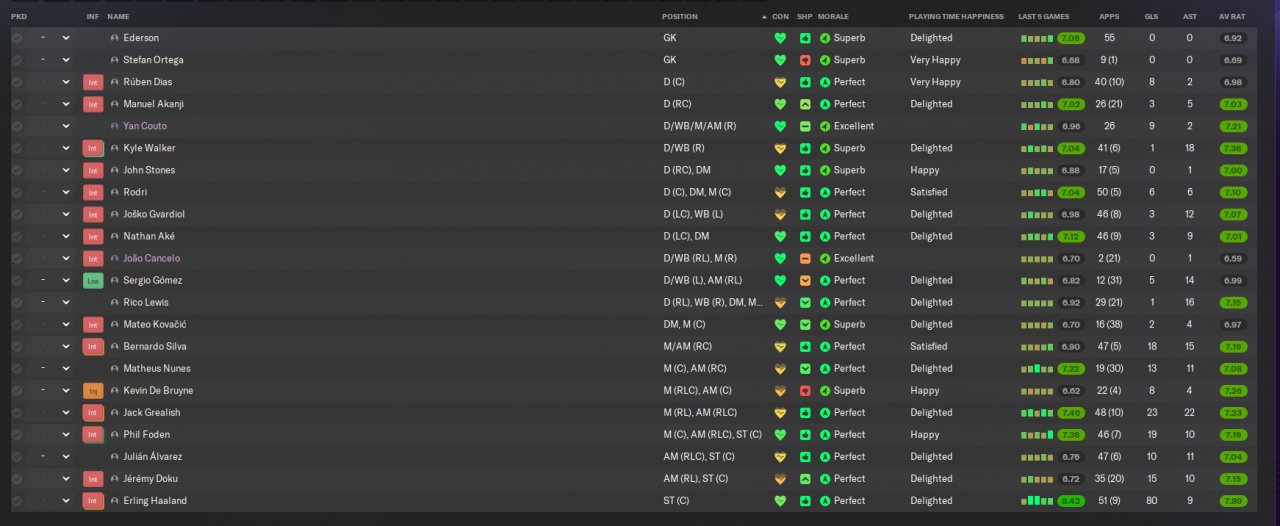1280x526 pixels.
Task: Click Phil Foden's green condition heart icon
Action: click(x=780, y=434)
